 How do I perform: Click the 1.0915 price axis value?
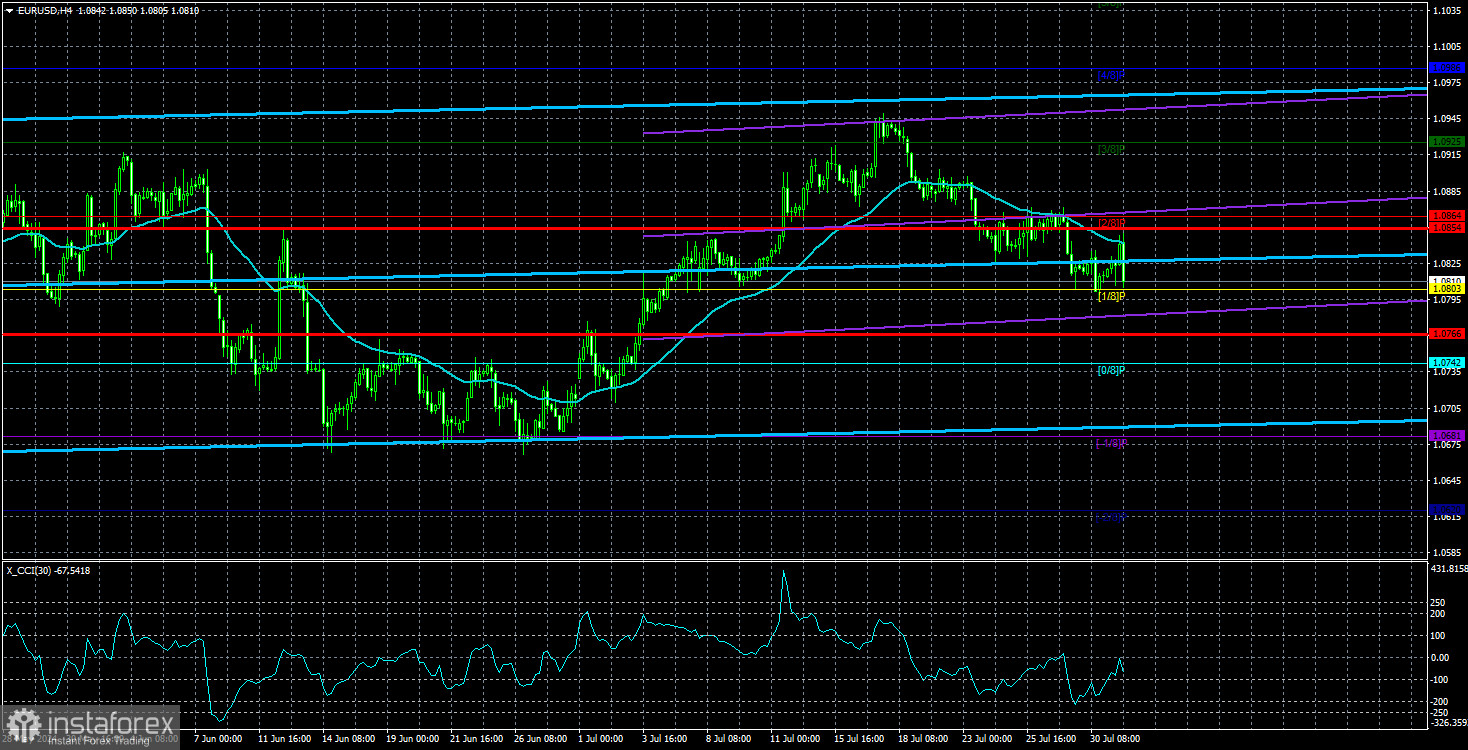[x=1447, y=155]
